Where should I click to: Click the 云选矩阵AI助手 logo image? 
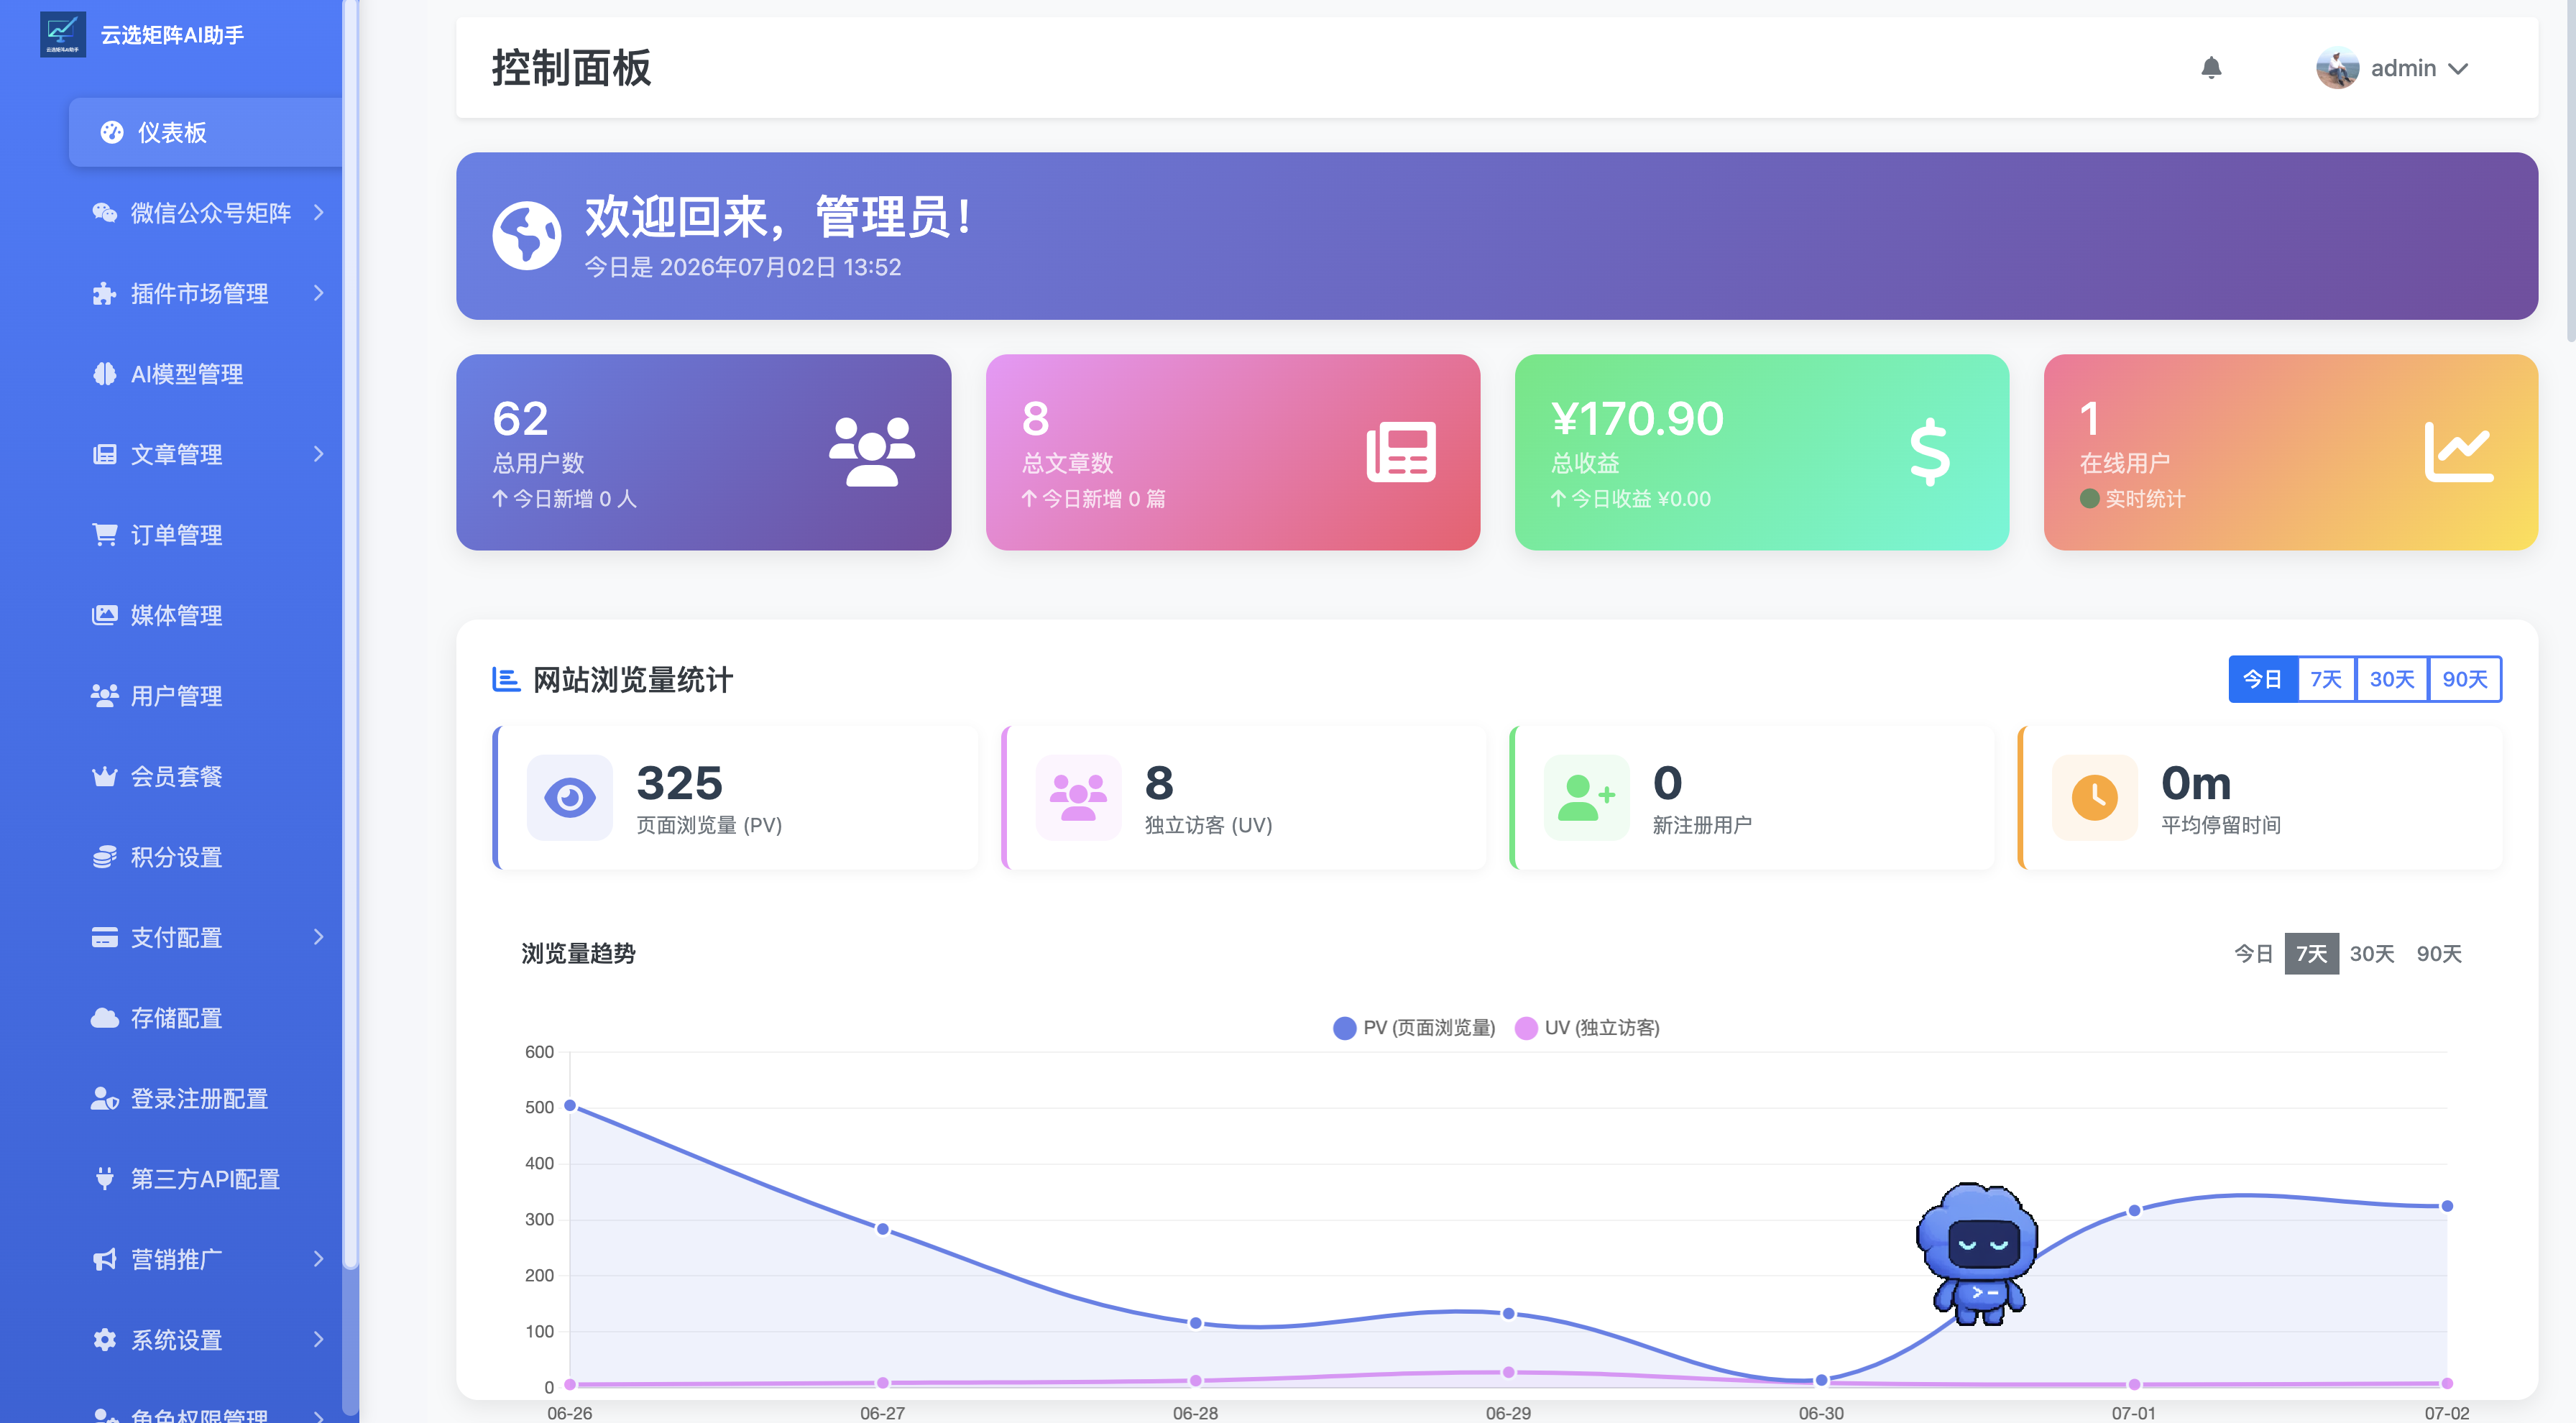(x=62, y=35)
